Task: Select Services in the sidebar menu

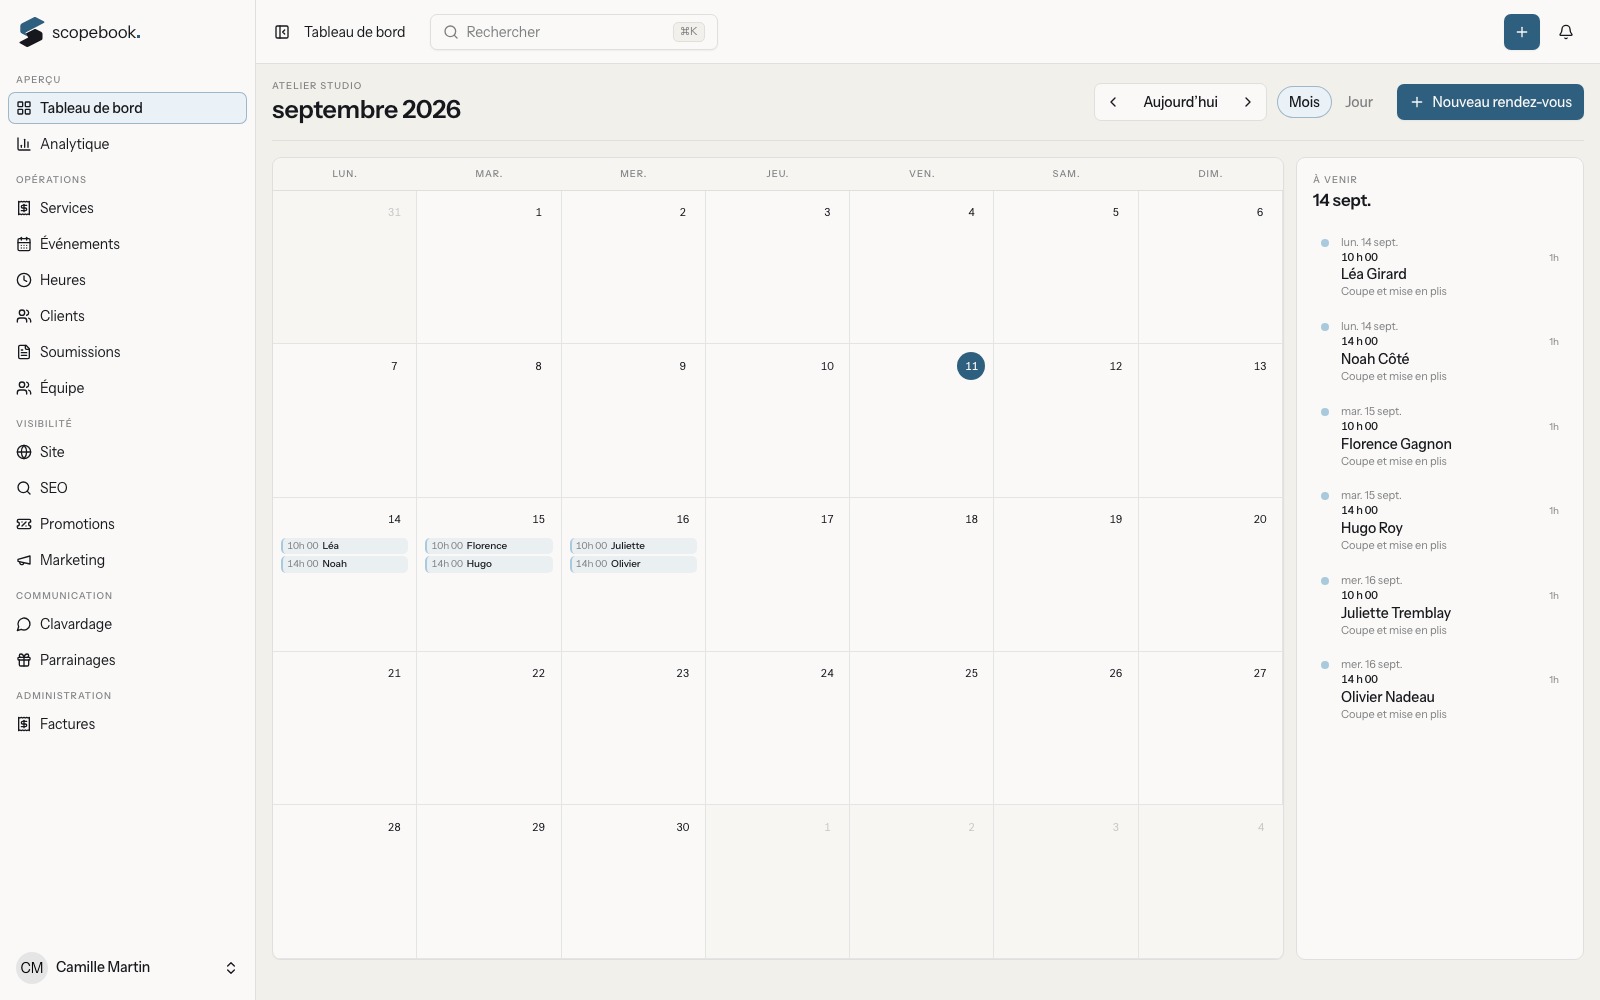Action: (127, 208)
